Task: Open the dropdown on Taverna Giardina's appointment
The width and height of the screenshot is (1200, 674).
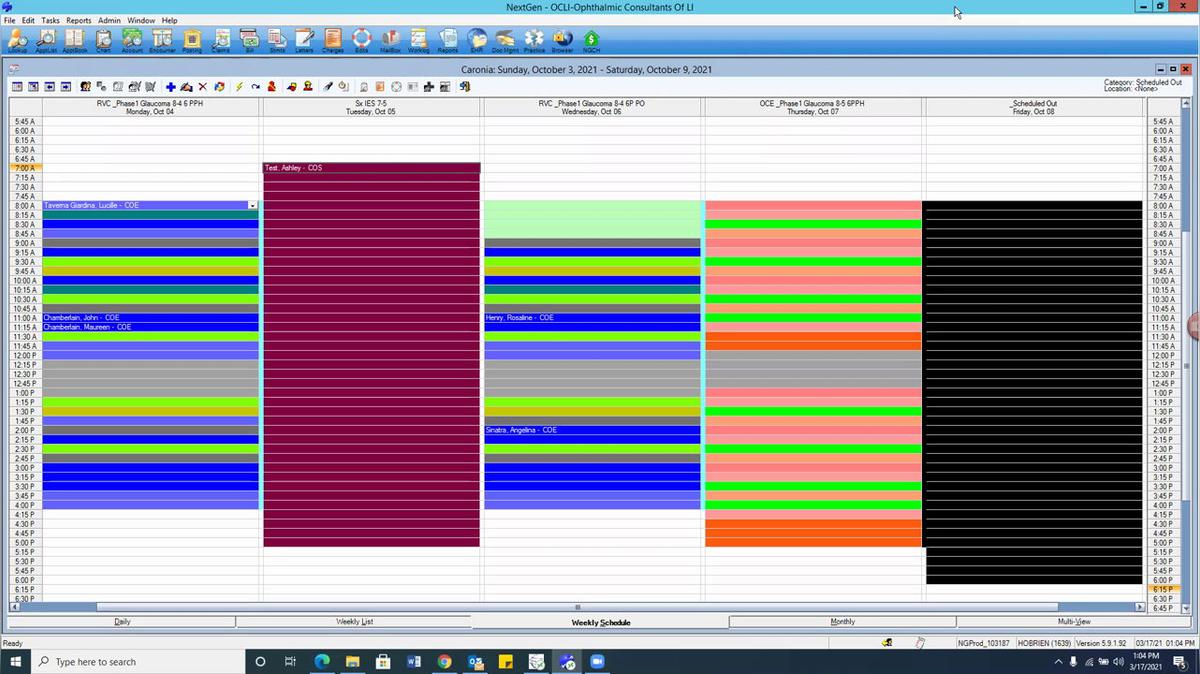Action: click(x=253, y=205)
